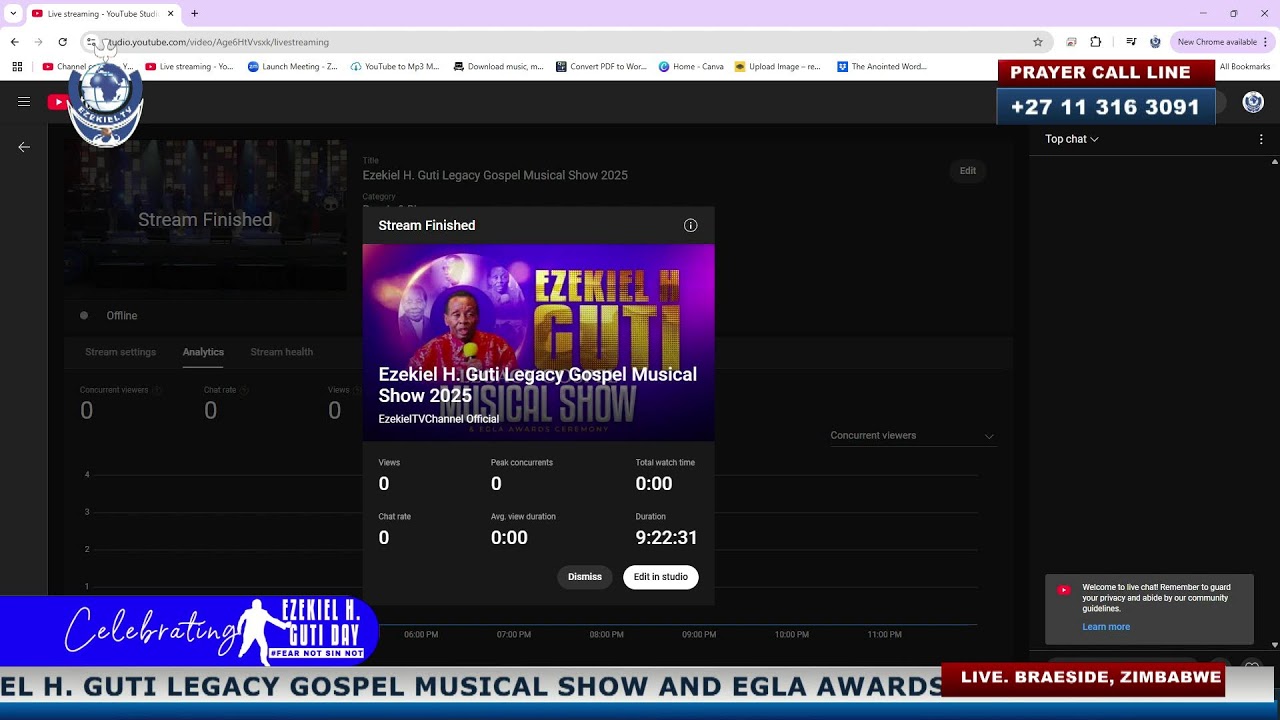
Task: Click the left back arrow in Studio
Action: (x=24, y=147)
